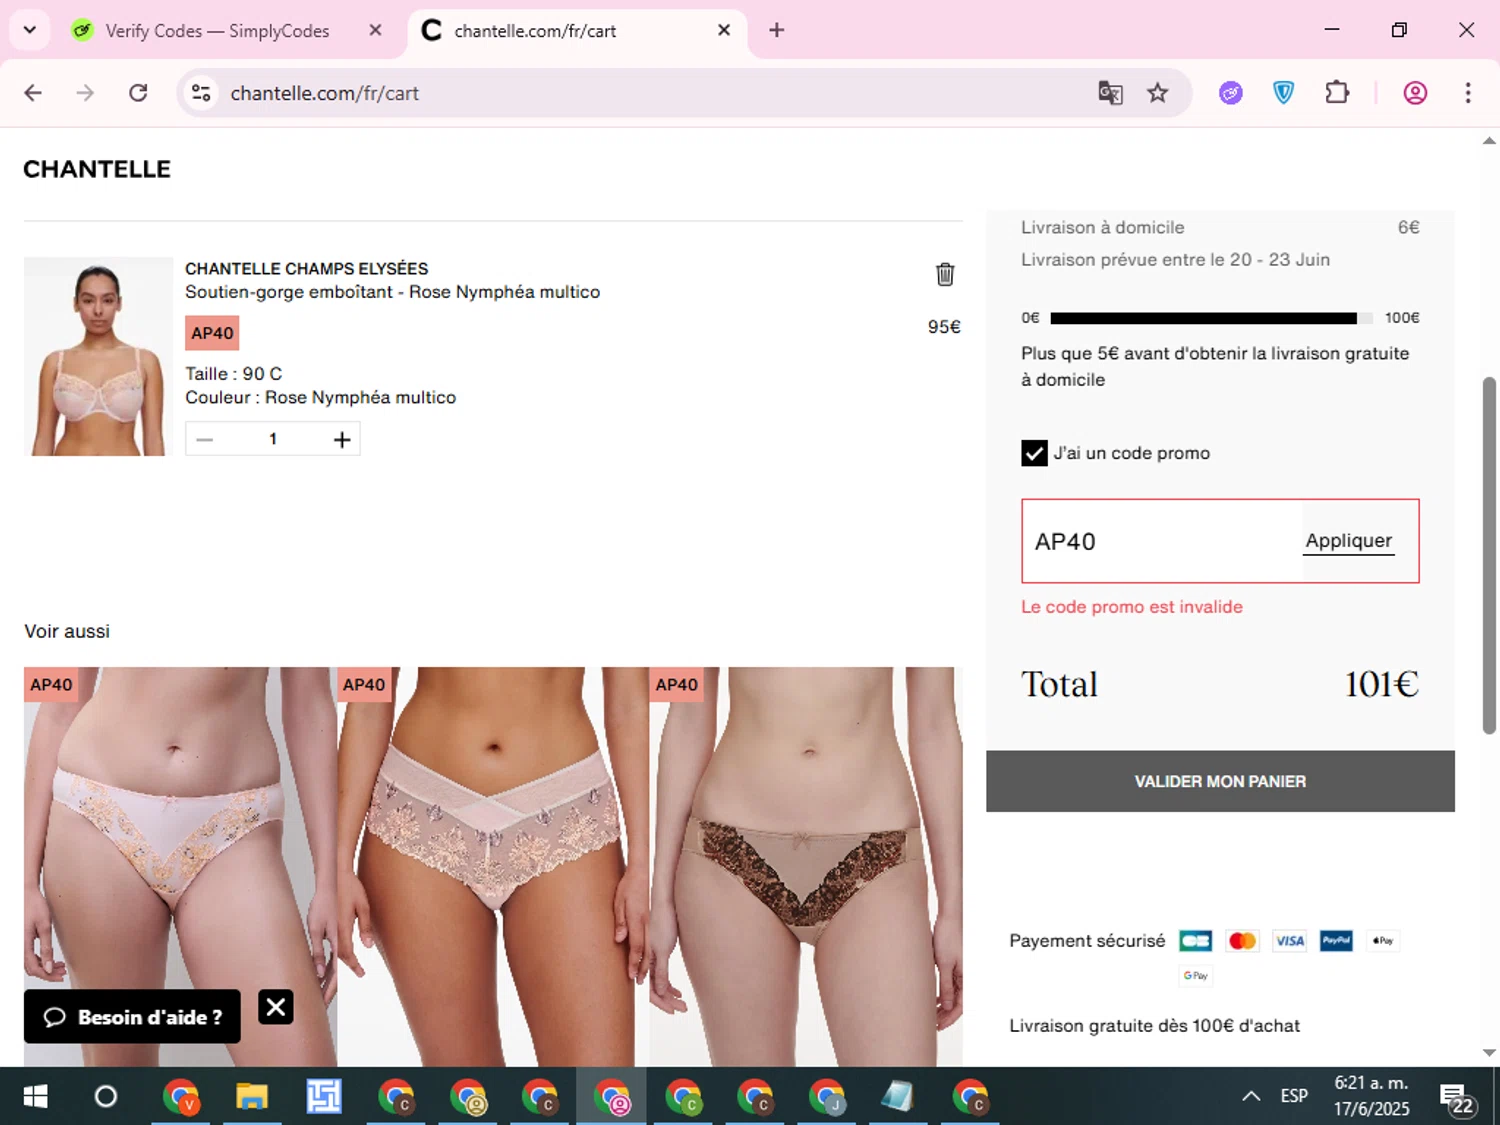
Task: Click the 95€ item price
Action: pos(944,327)
